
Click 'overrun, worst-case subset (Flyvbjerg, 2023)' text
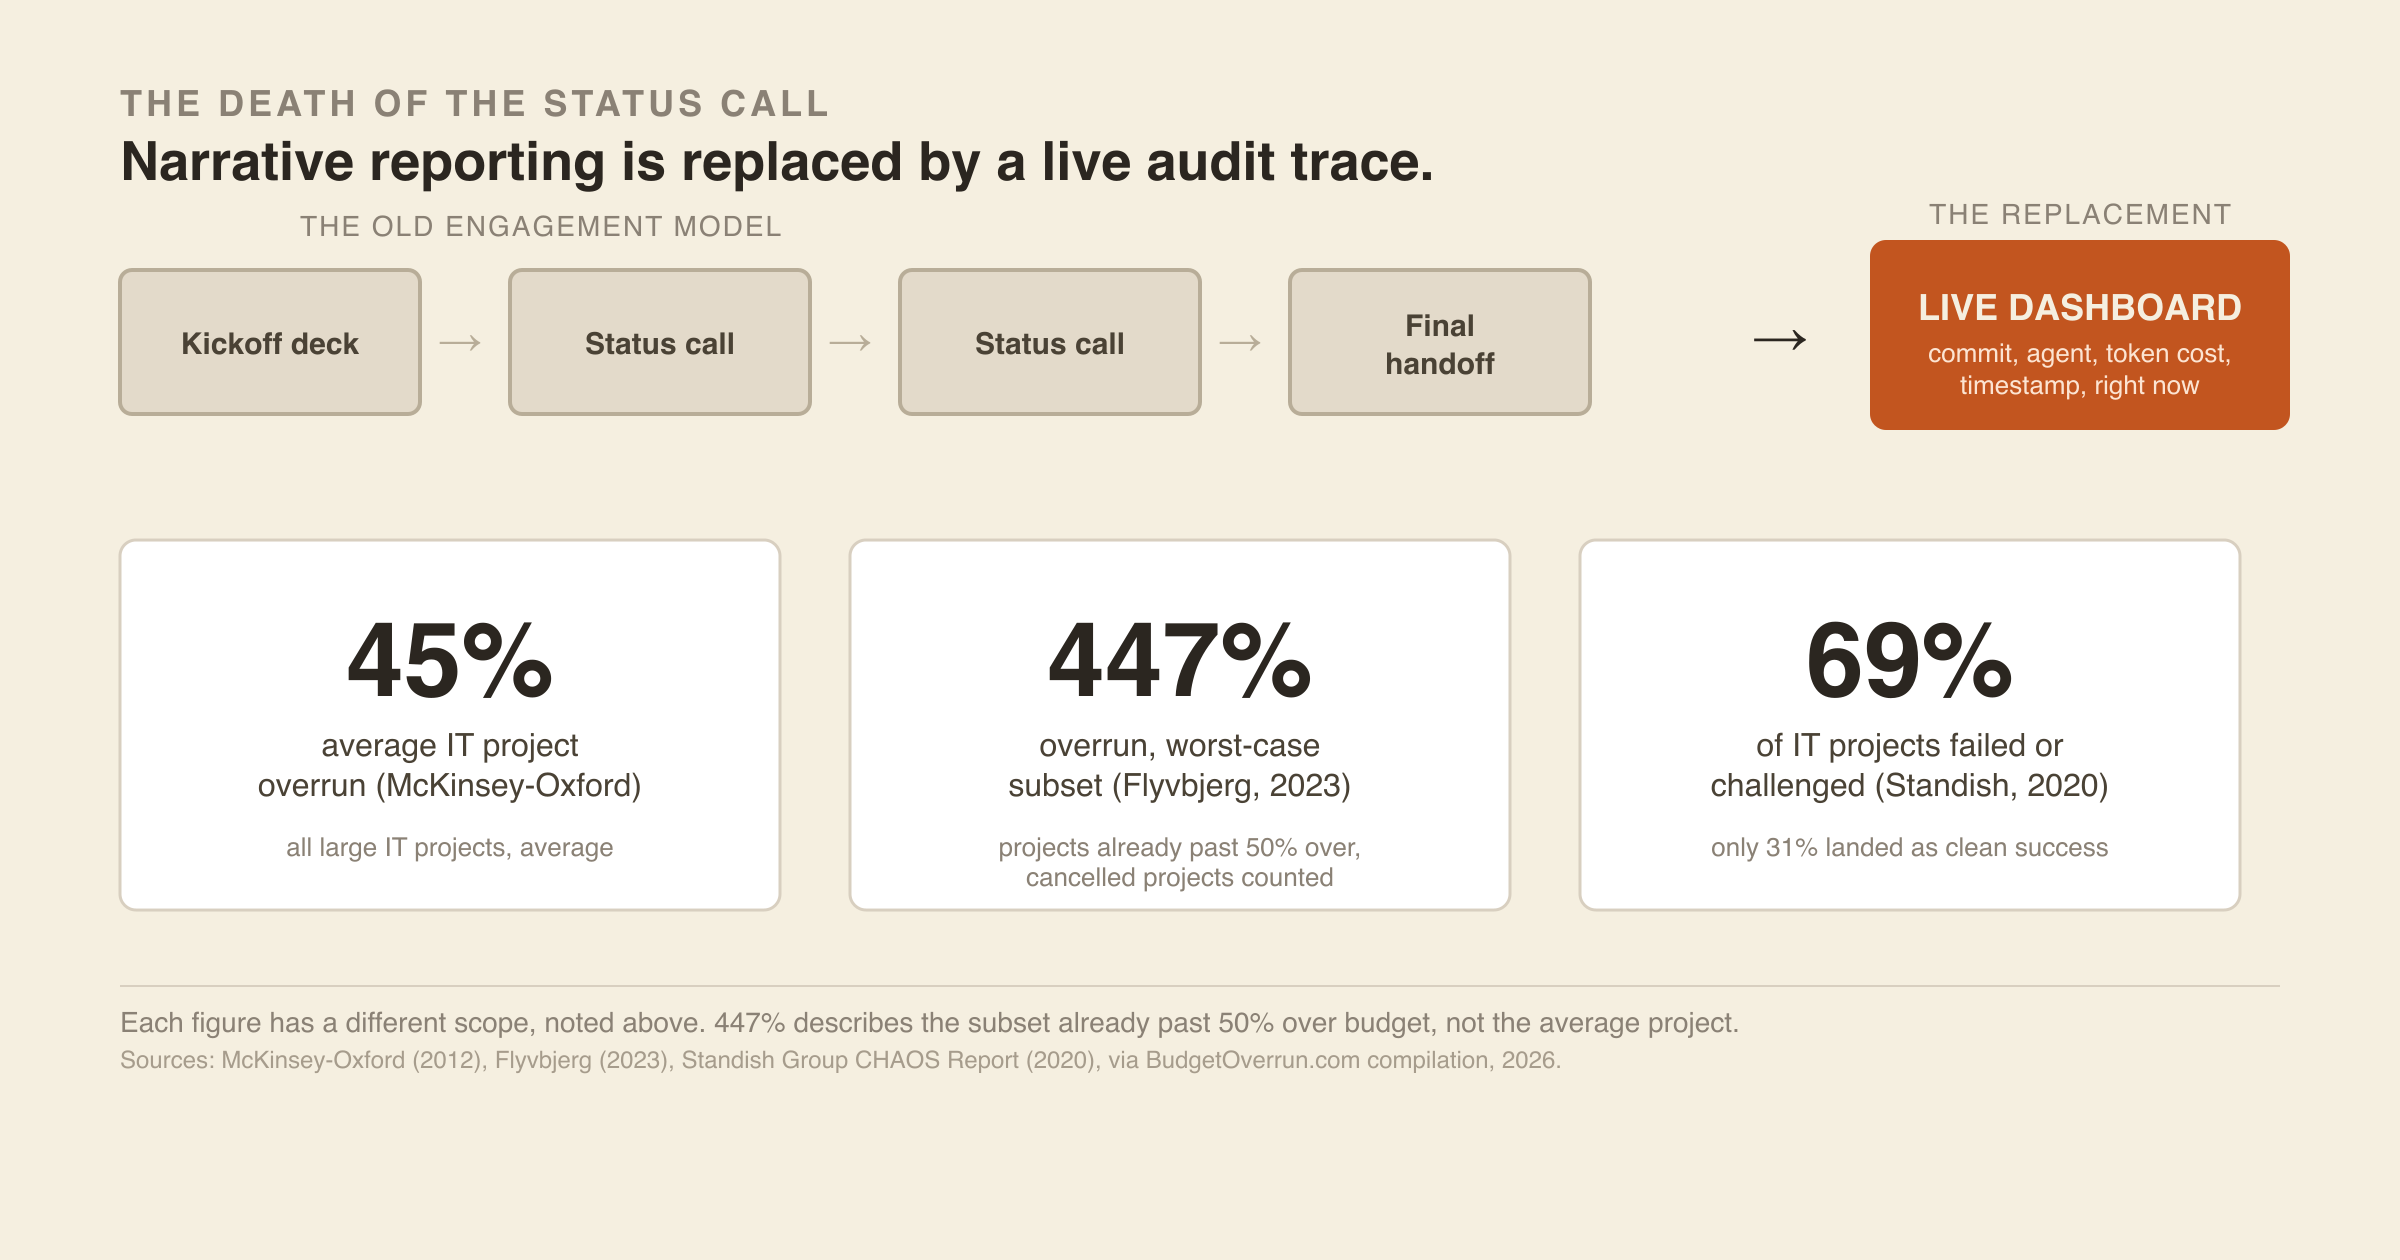click(1180, 765)
